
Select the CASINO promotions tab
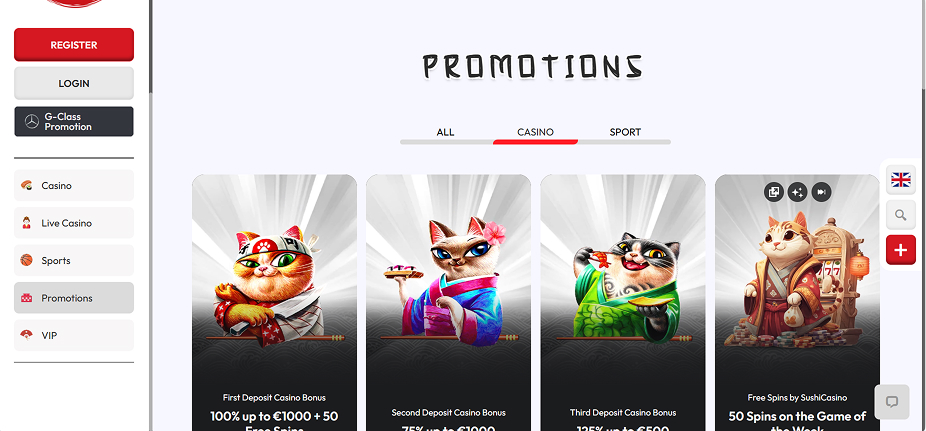click(536, 132)
